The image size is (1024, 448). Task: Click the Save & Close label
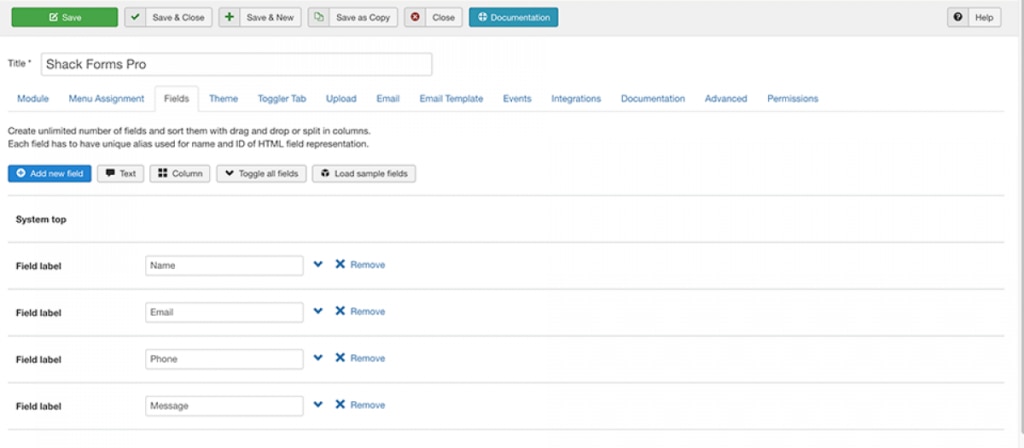tap(178, 18)
